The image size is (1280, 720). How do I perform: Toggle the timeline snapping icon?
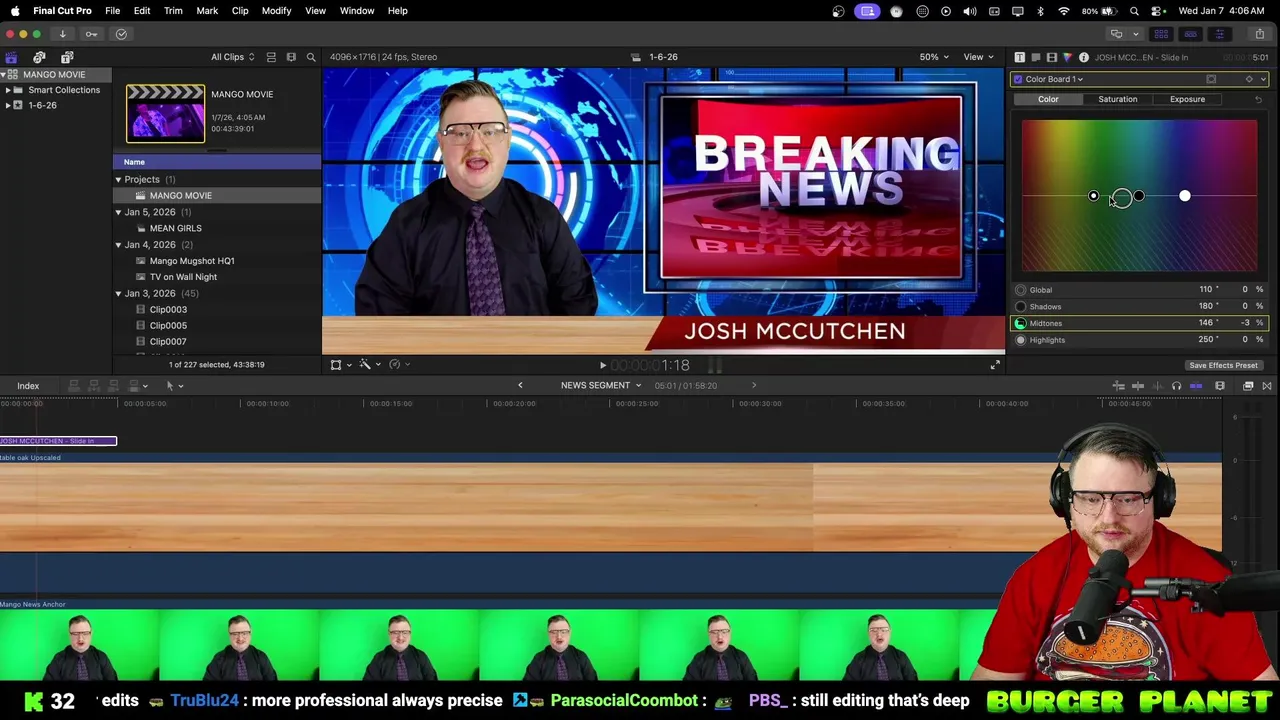1196,386
